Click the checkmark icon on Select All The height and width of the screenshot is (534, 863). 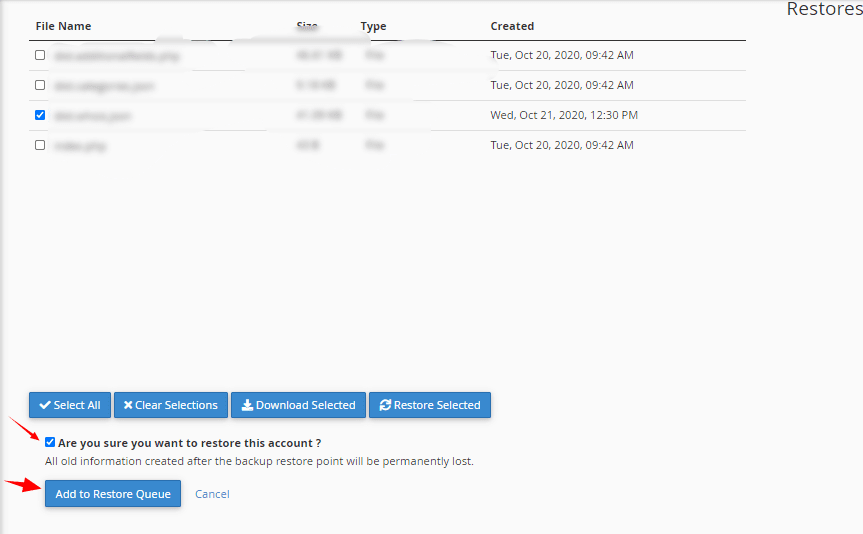45,405
